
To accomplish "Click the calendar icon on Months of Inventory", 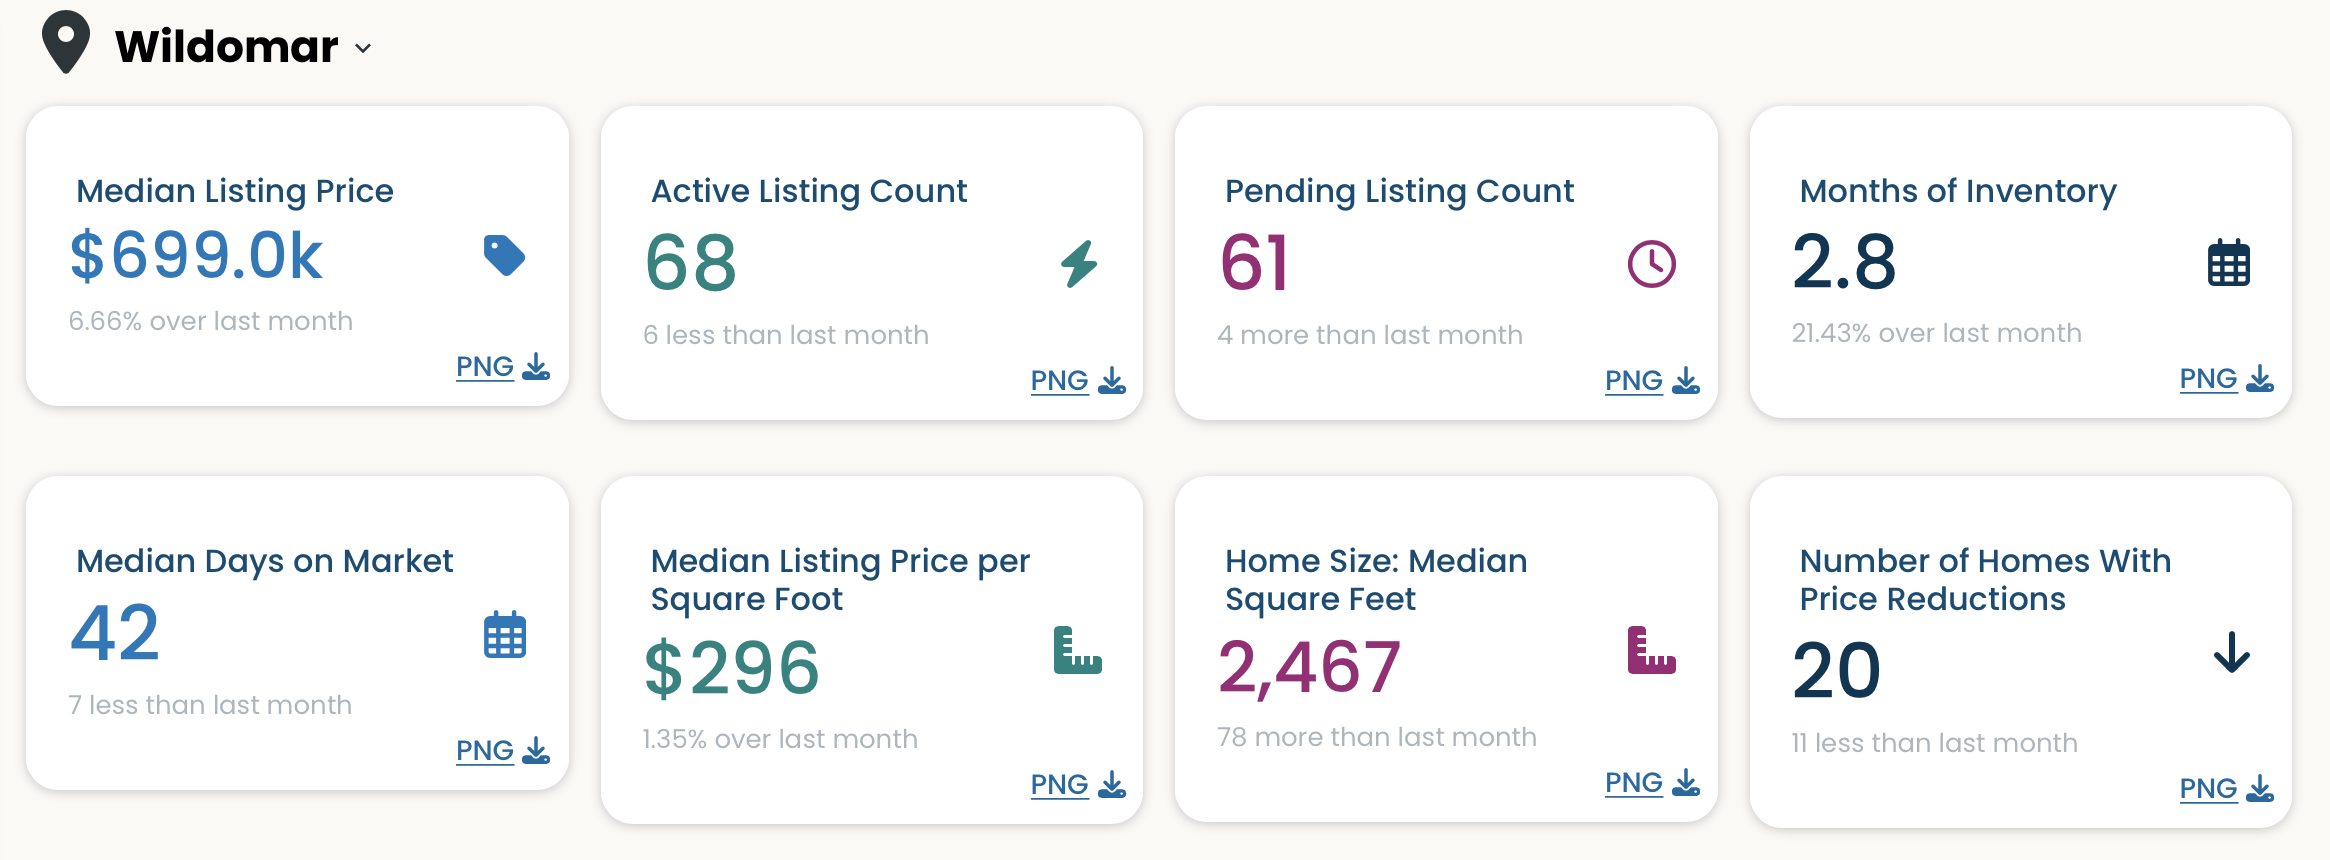I will [2228, 263].
